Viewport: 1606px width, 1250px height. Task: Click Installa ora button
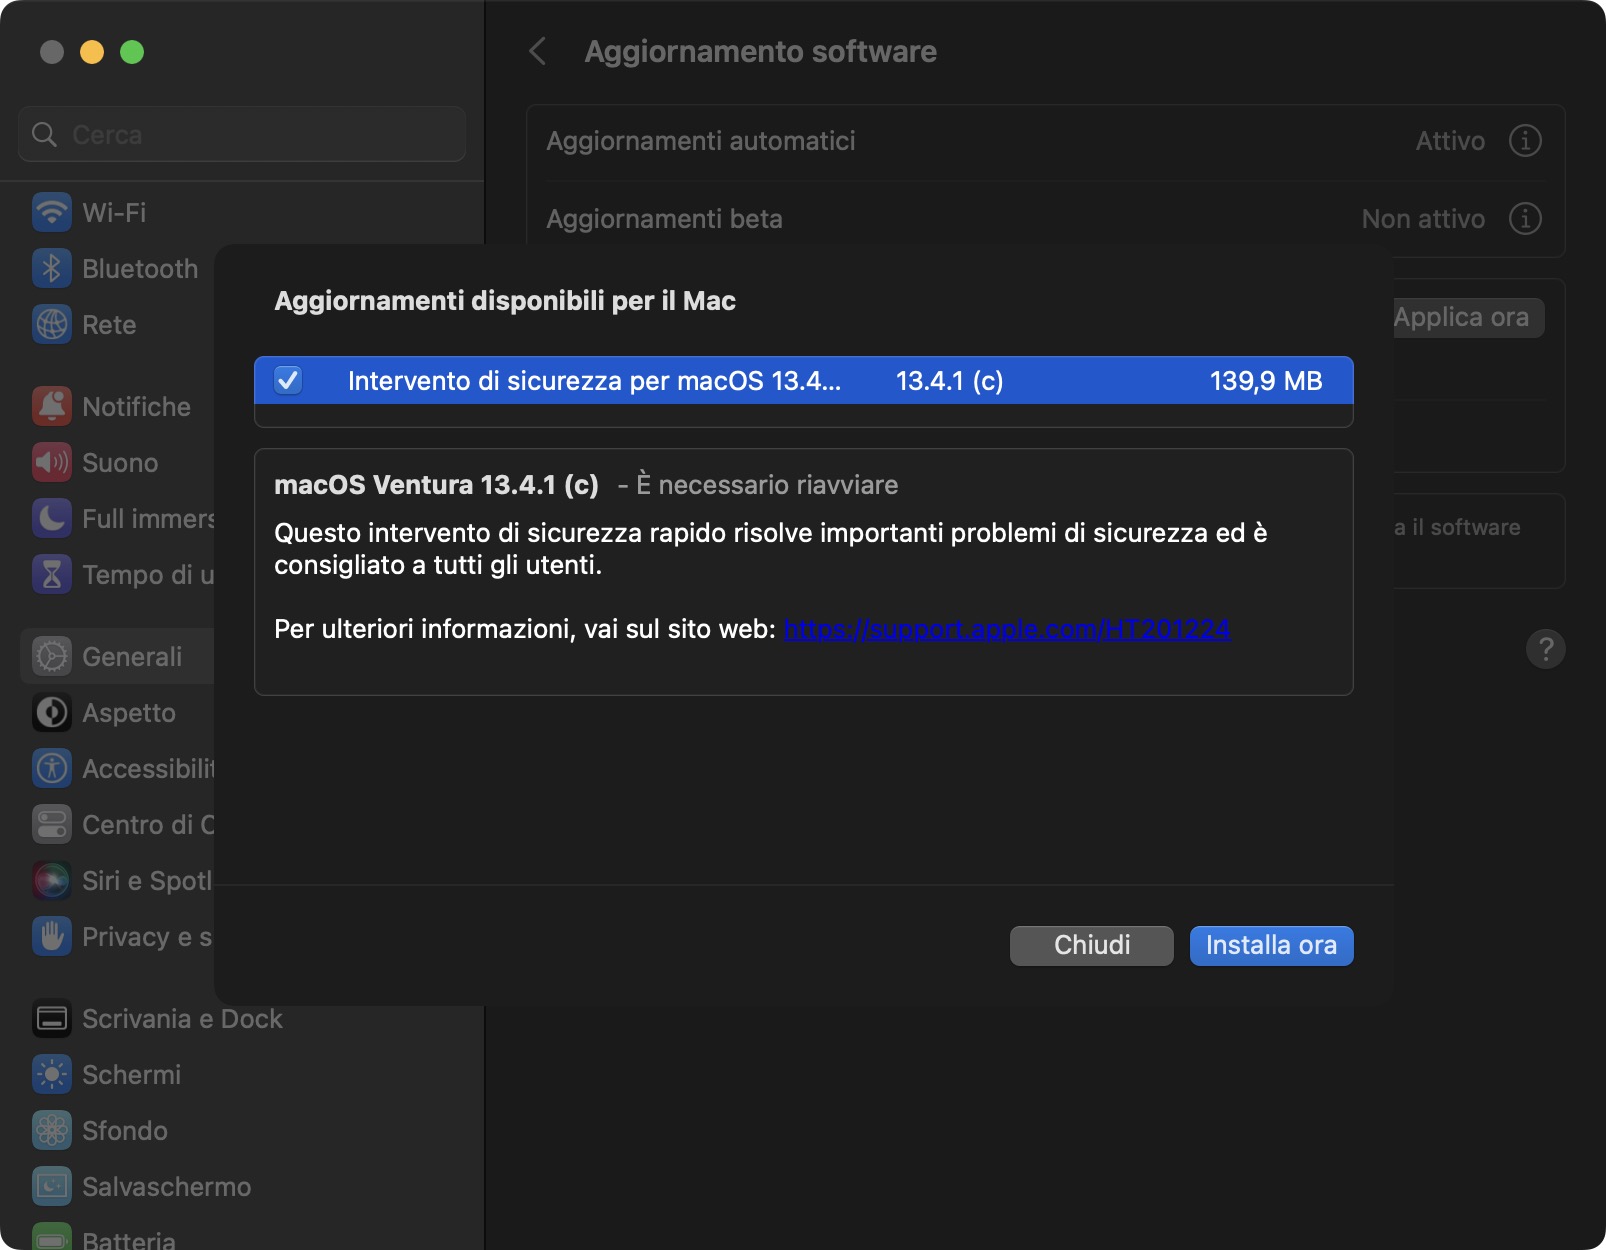coord(1271,945)
